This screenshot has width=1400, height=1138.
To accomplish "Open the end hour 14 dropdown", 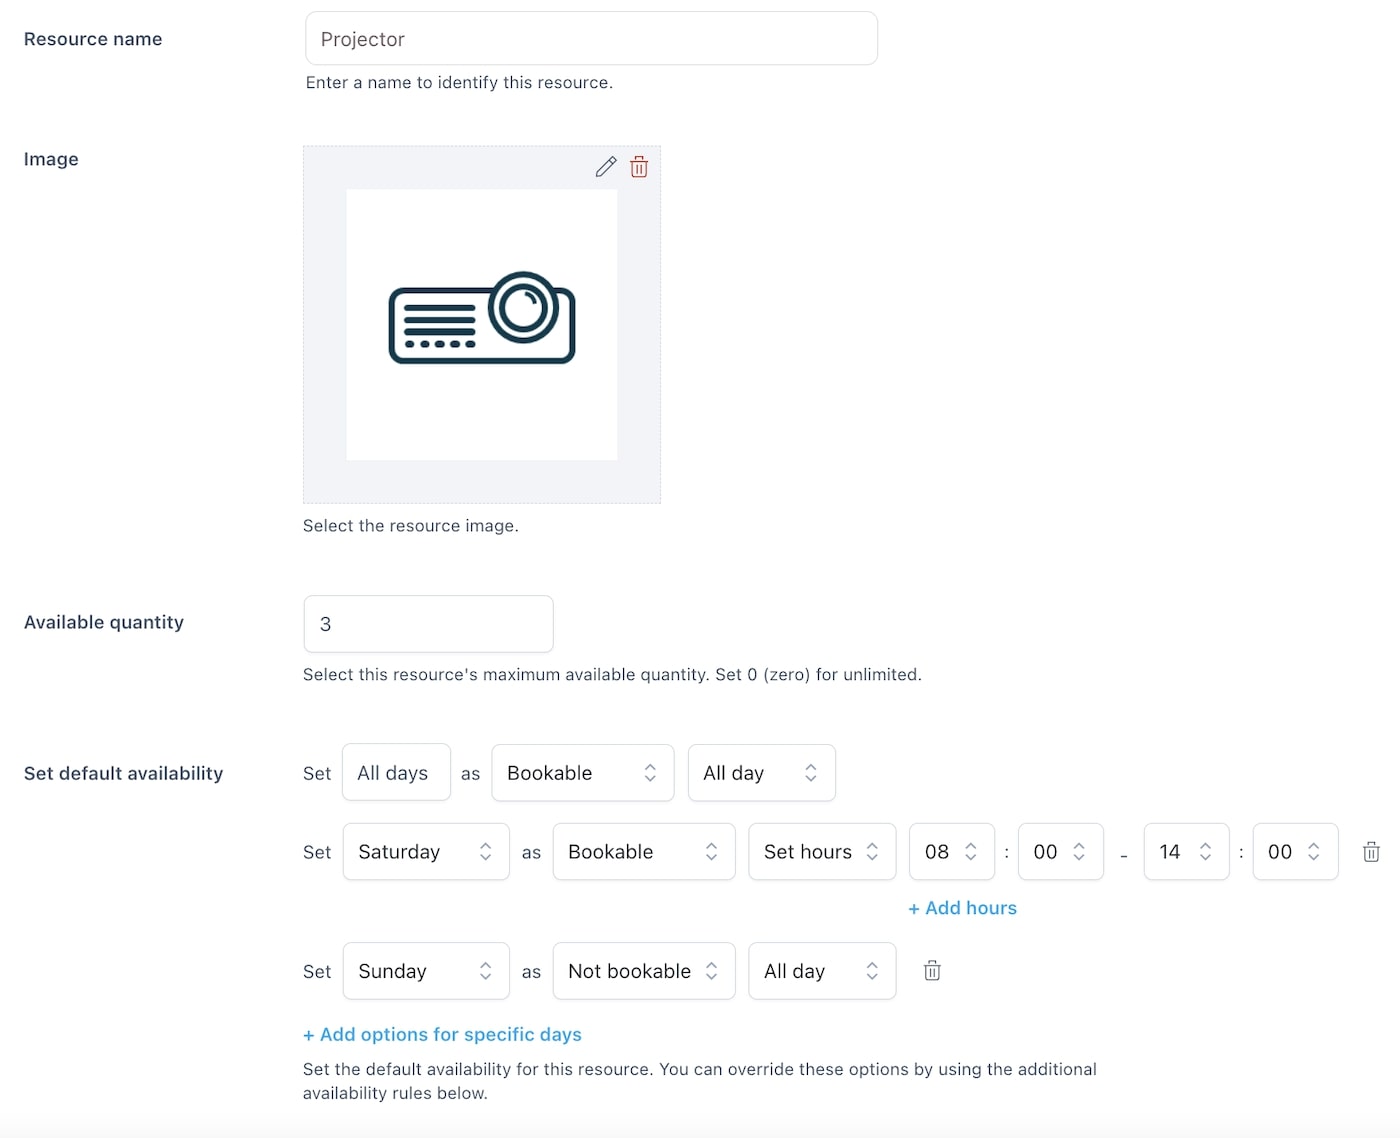I will coord(1186,852).
